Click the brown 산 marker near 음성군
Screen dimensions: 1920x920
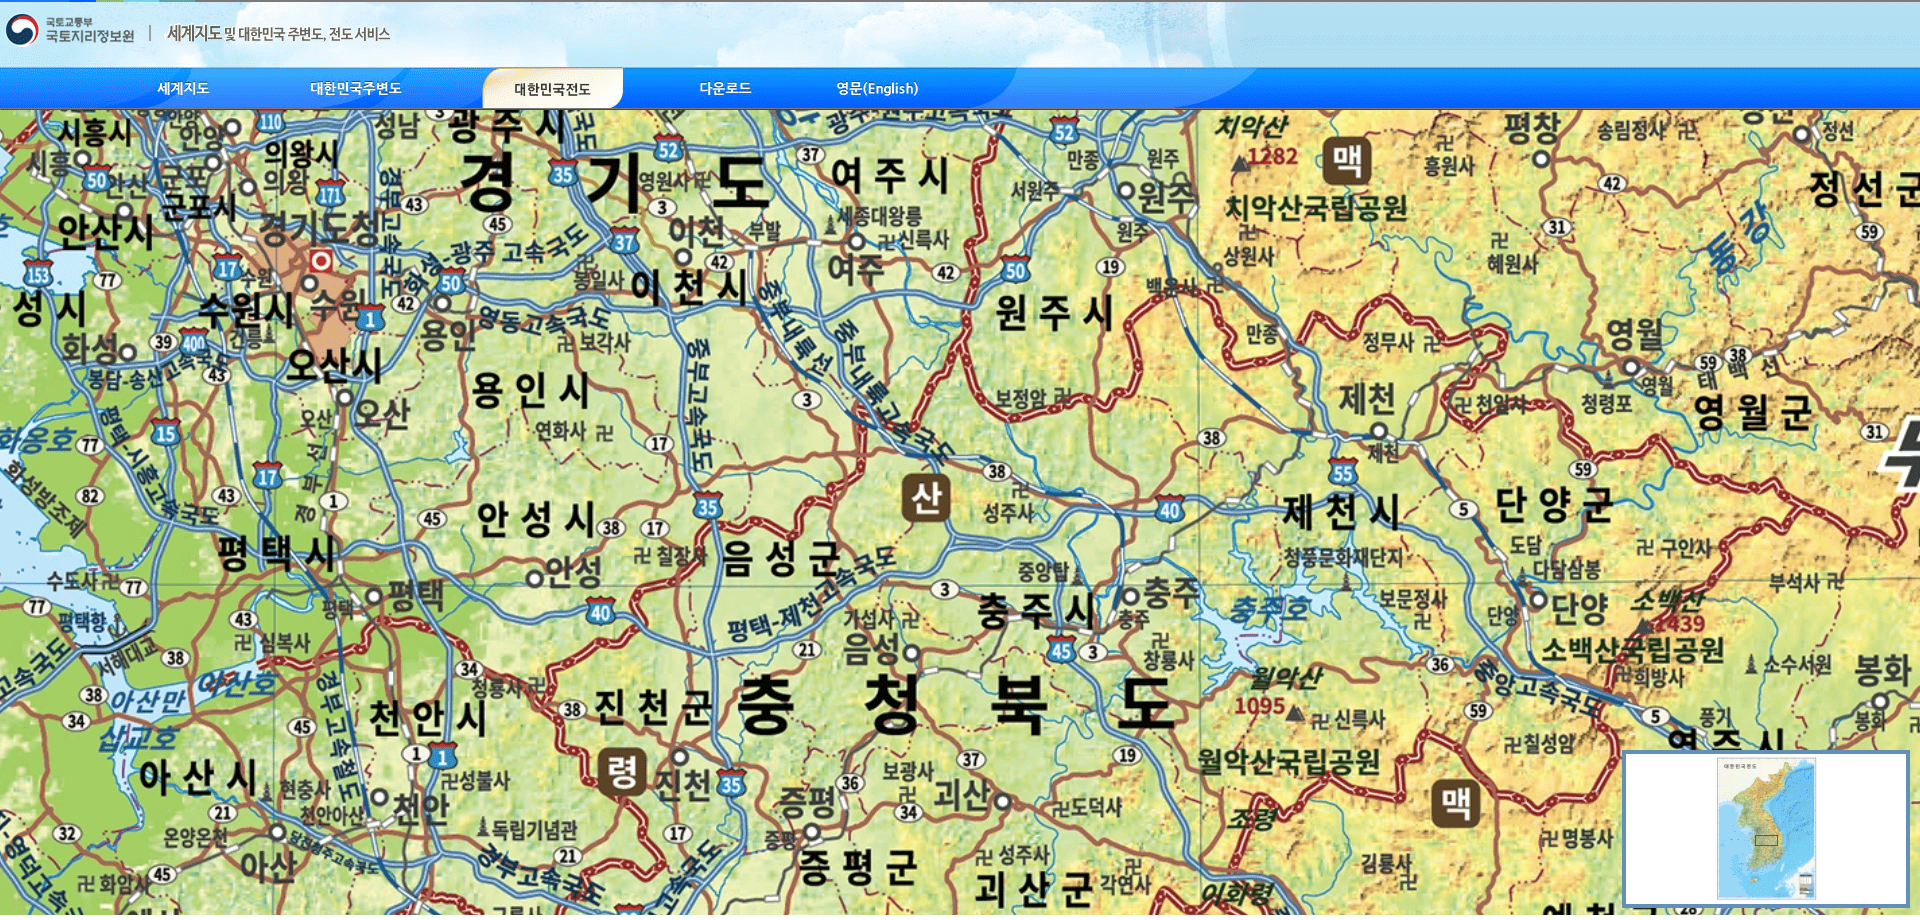coord(926,497)
